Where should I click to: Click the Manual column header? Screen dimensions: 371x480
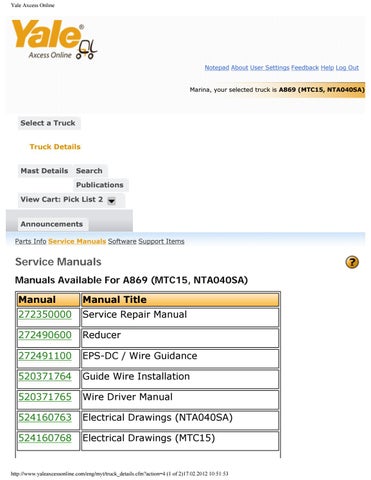48,299
